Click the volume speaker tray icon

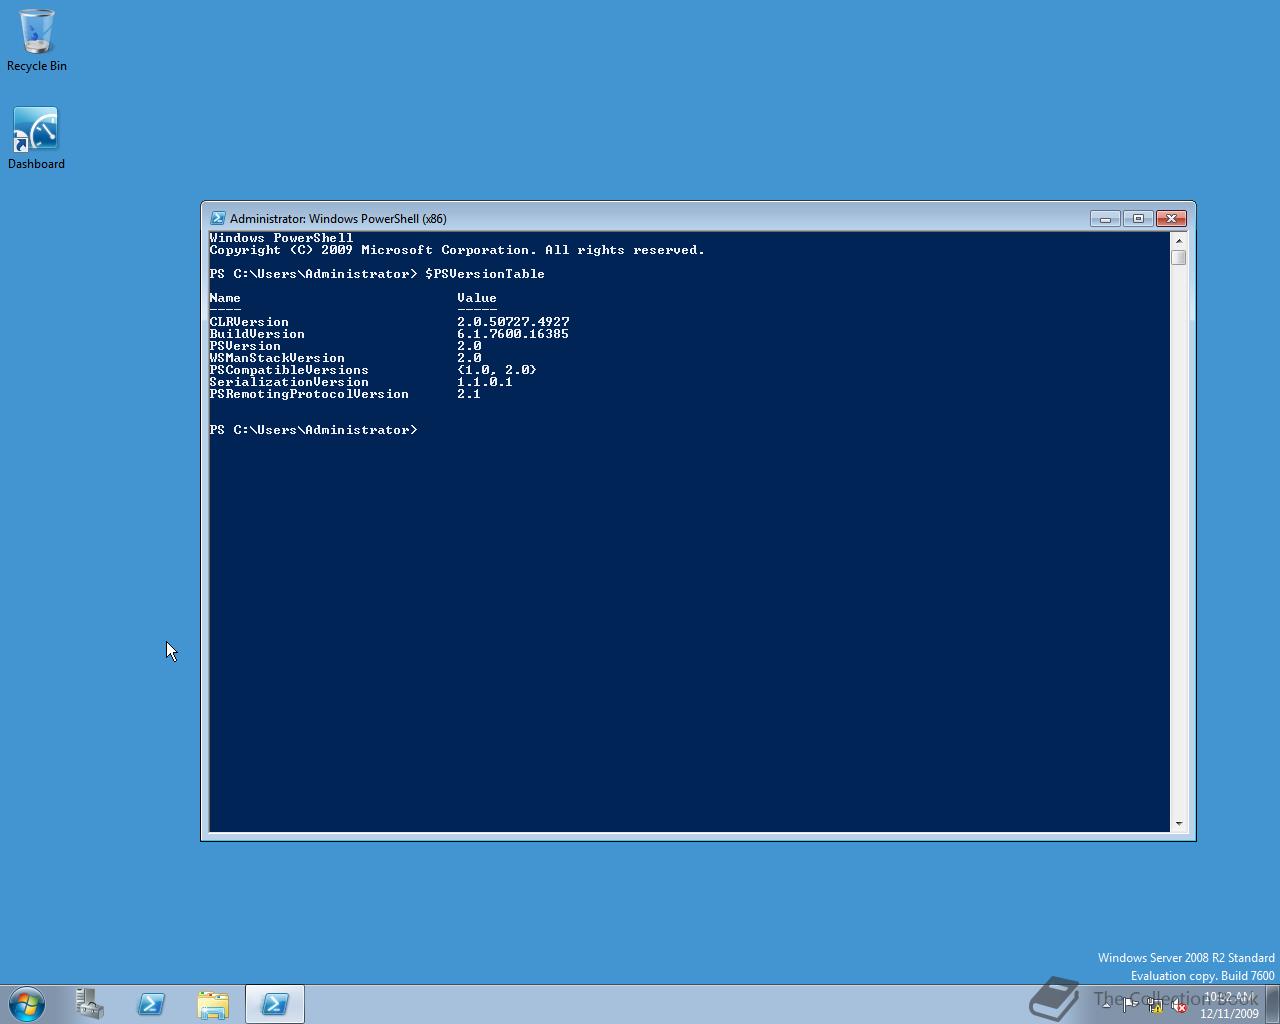tap(1179, 1005)
